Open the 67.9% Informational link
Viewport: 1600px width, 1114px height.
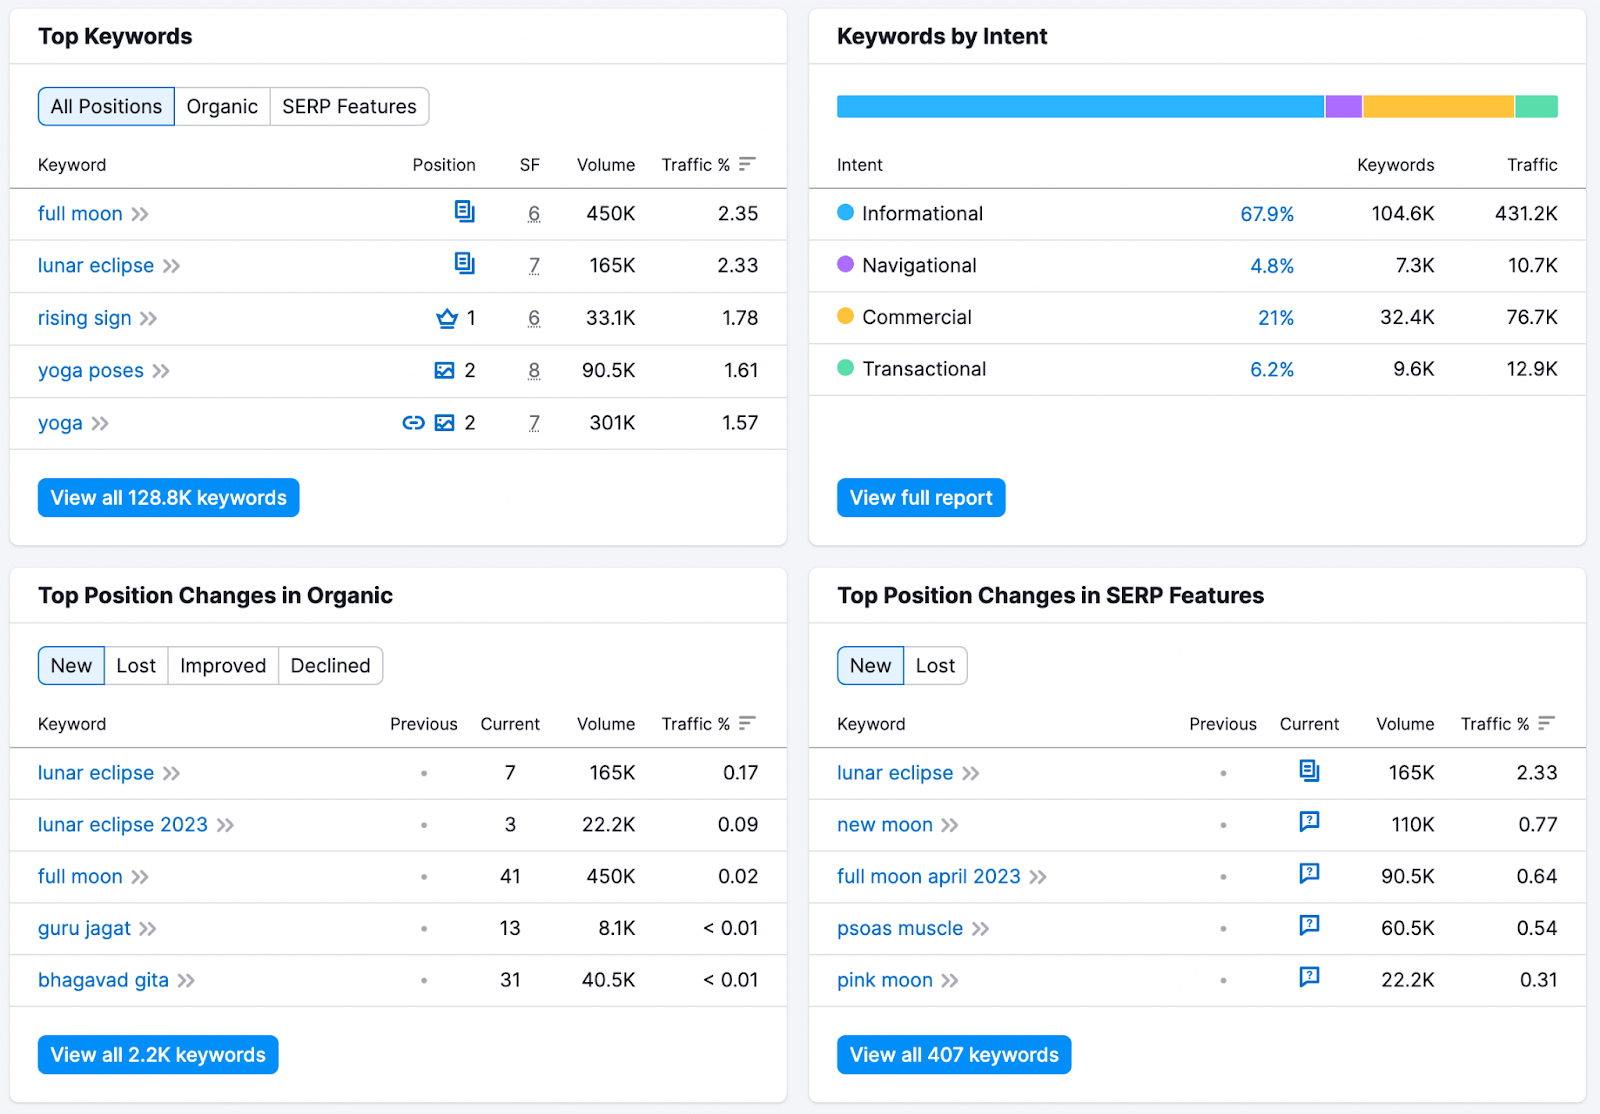(x=1267, y=213)
